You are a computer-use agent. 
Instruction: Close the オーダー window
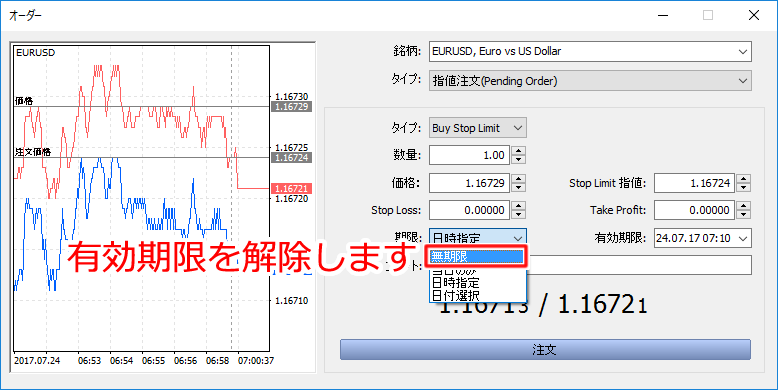[x=754, y=15]
